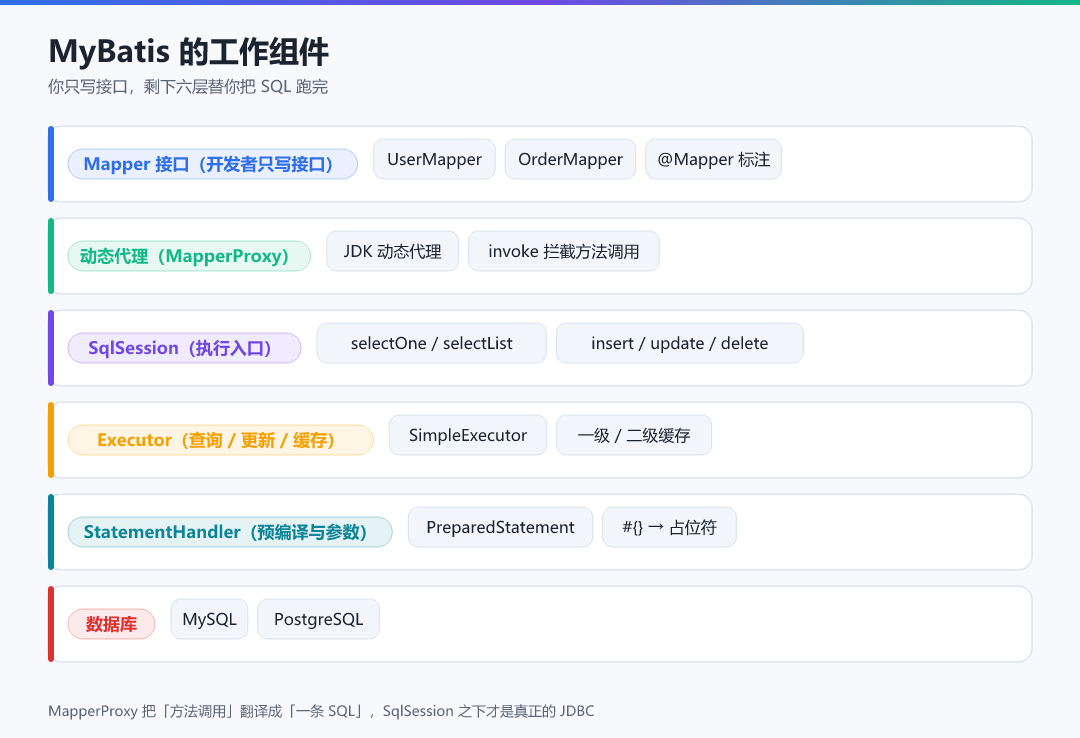Image resolution: width=1080 pixels, height=738 pixels.
Task: Select the JDK 动态代理 chip
Action: tap(393, 251)
